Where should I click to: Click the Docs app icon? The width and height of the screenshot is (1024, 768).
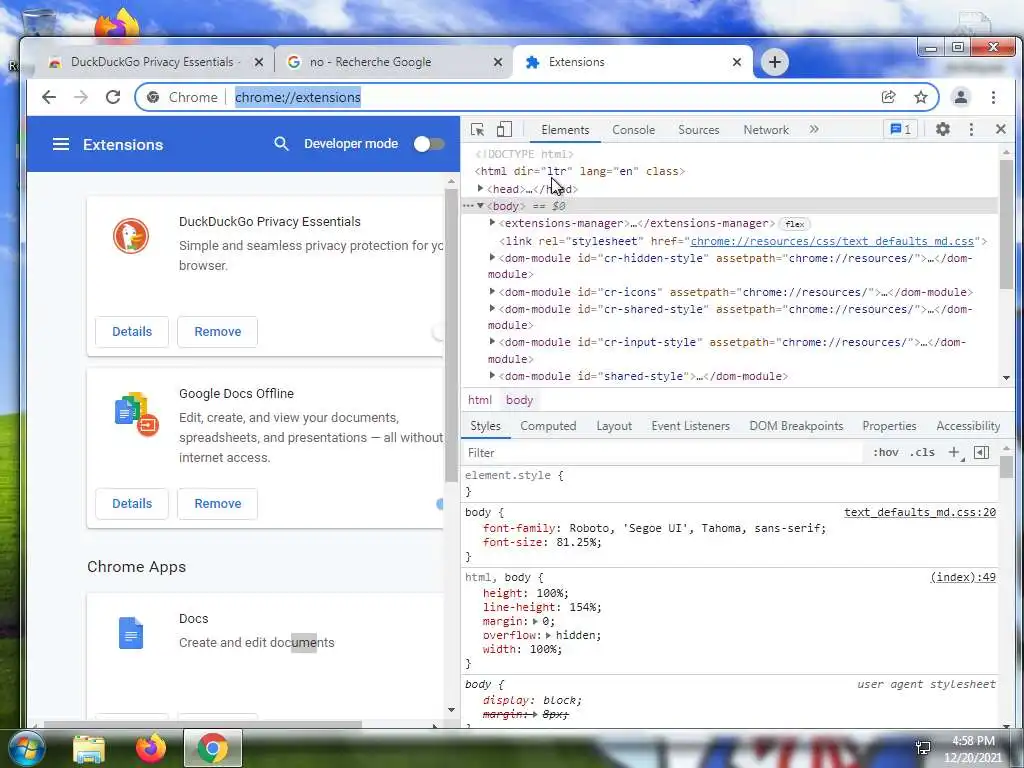click(x=131, y=632)
